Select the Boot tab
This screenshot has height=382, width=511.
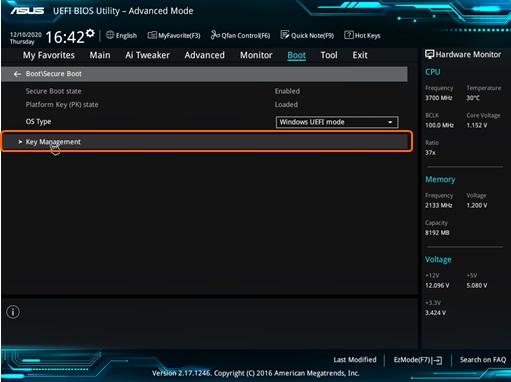coord(296,55)
